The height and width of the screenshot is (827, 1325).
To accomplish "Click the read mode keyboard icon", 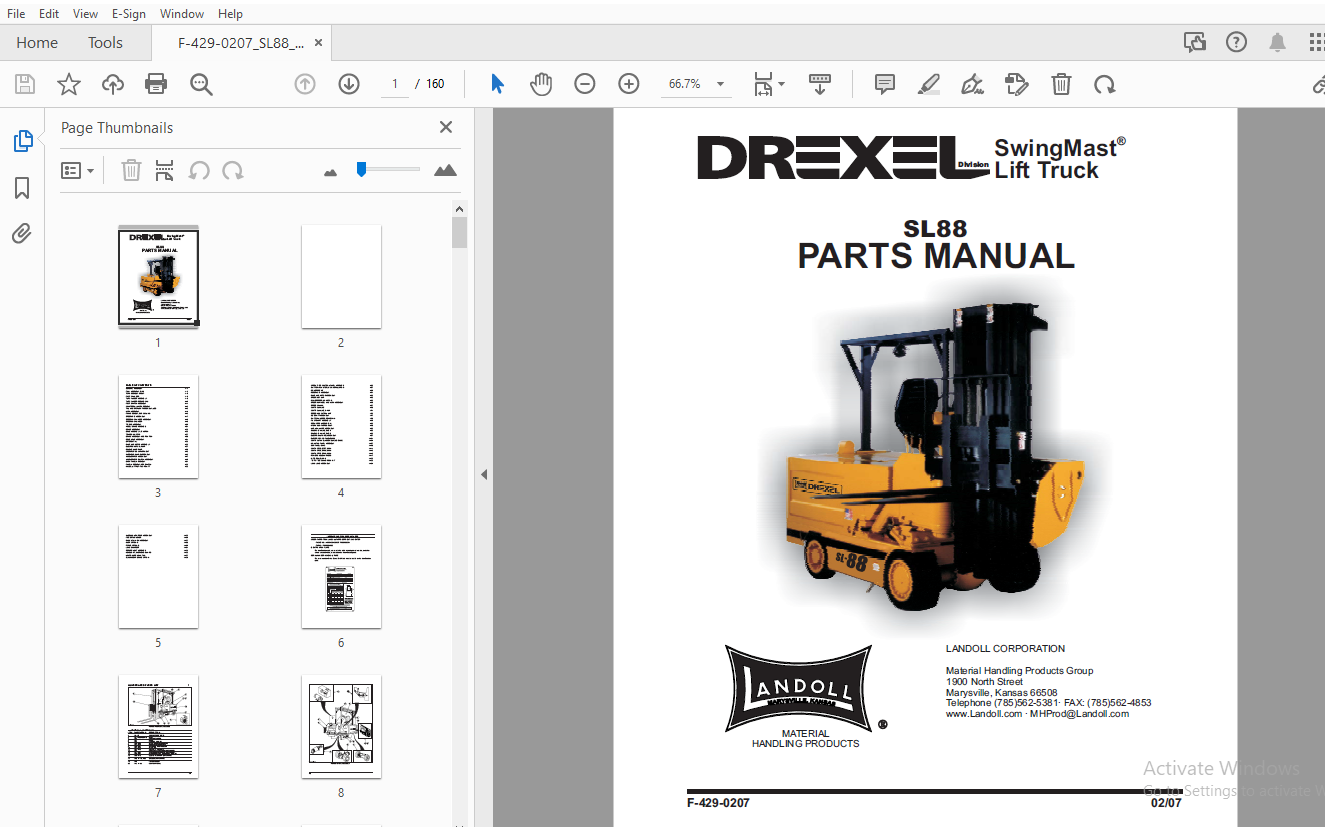I will [x=820, y=84].
